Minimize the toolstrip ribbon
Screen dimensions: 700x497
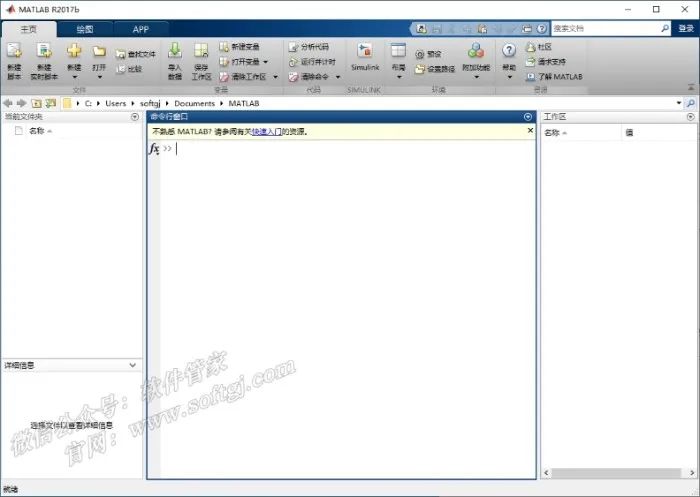click(691, 87)
